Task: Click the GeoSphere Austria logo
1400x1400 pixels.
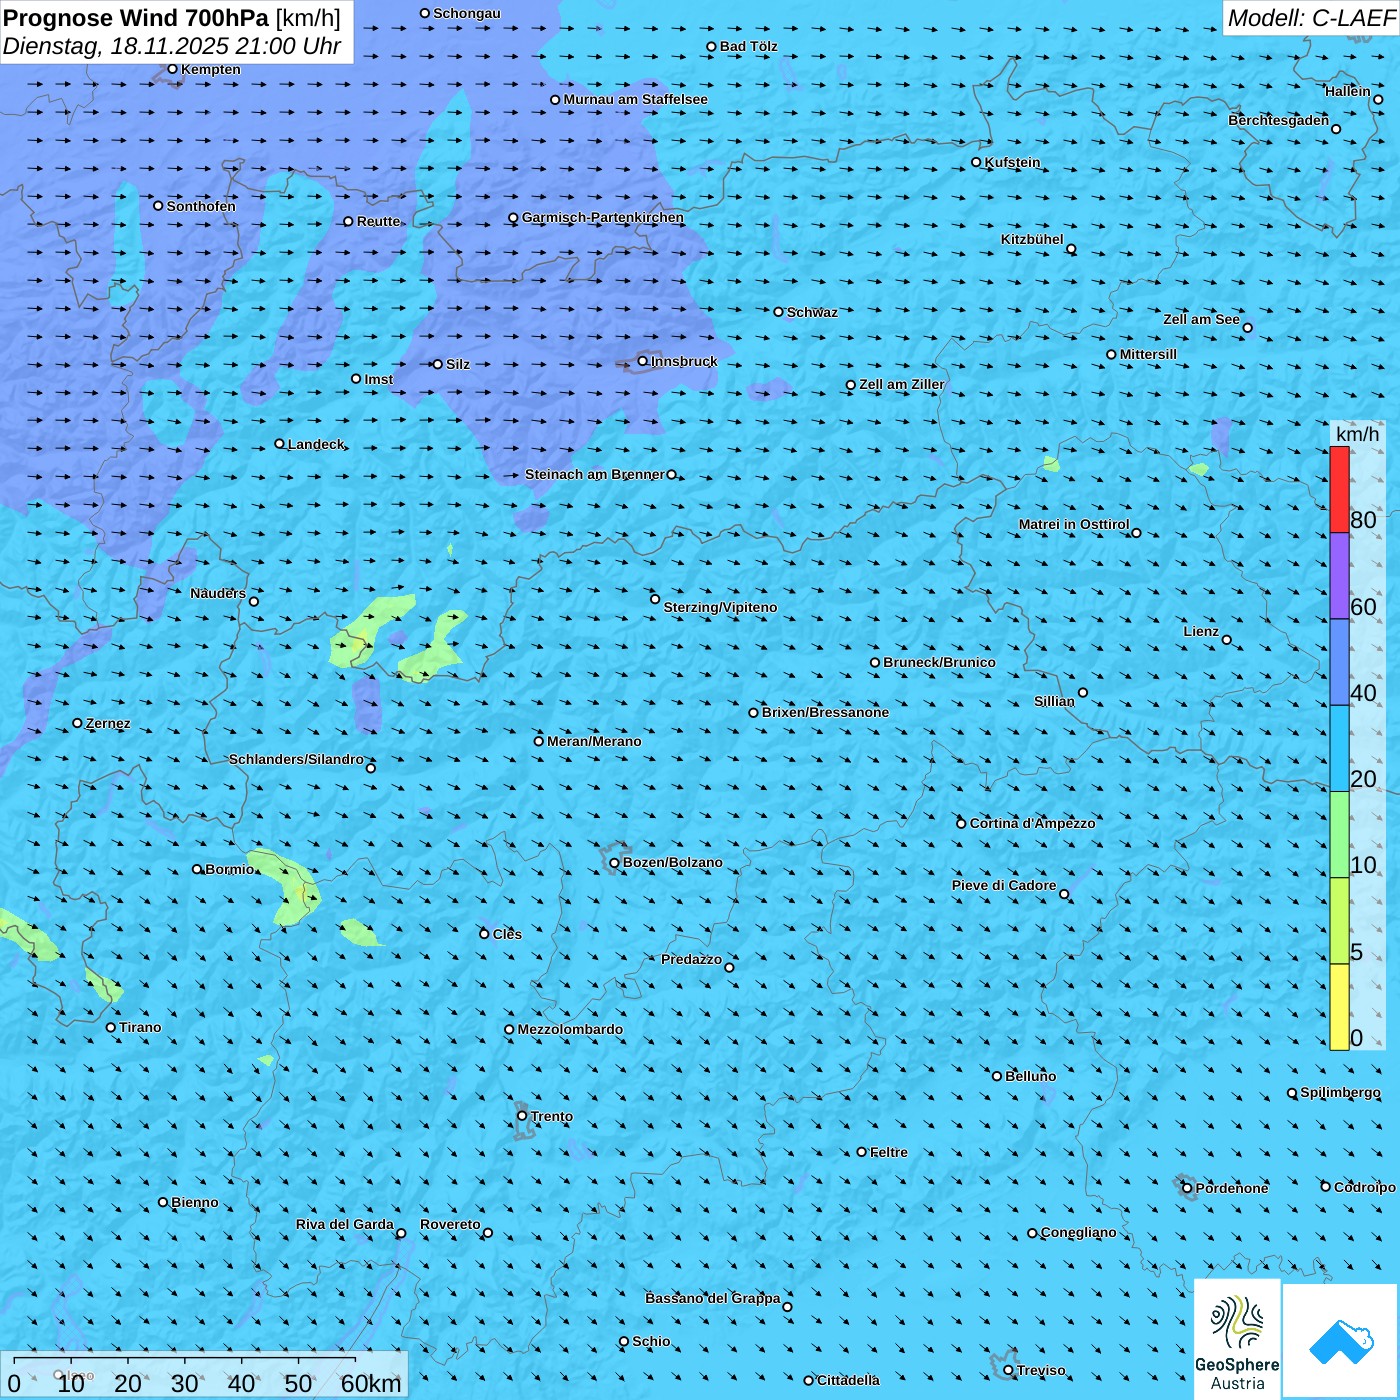Action: click(x=1237, y=1340)
